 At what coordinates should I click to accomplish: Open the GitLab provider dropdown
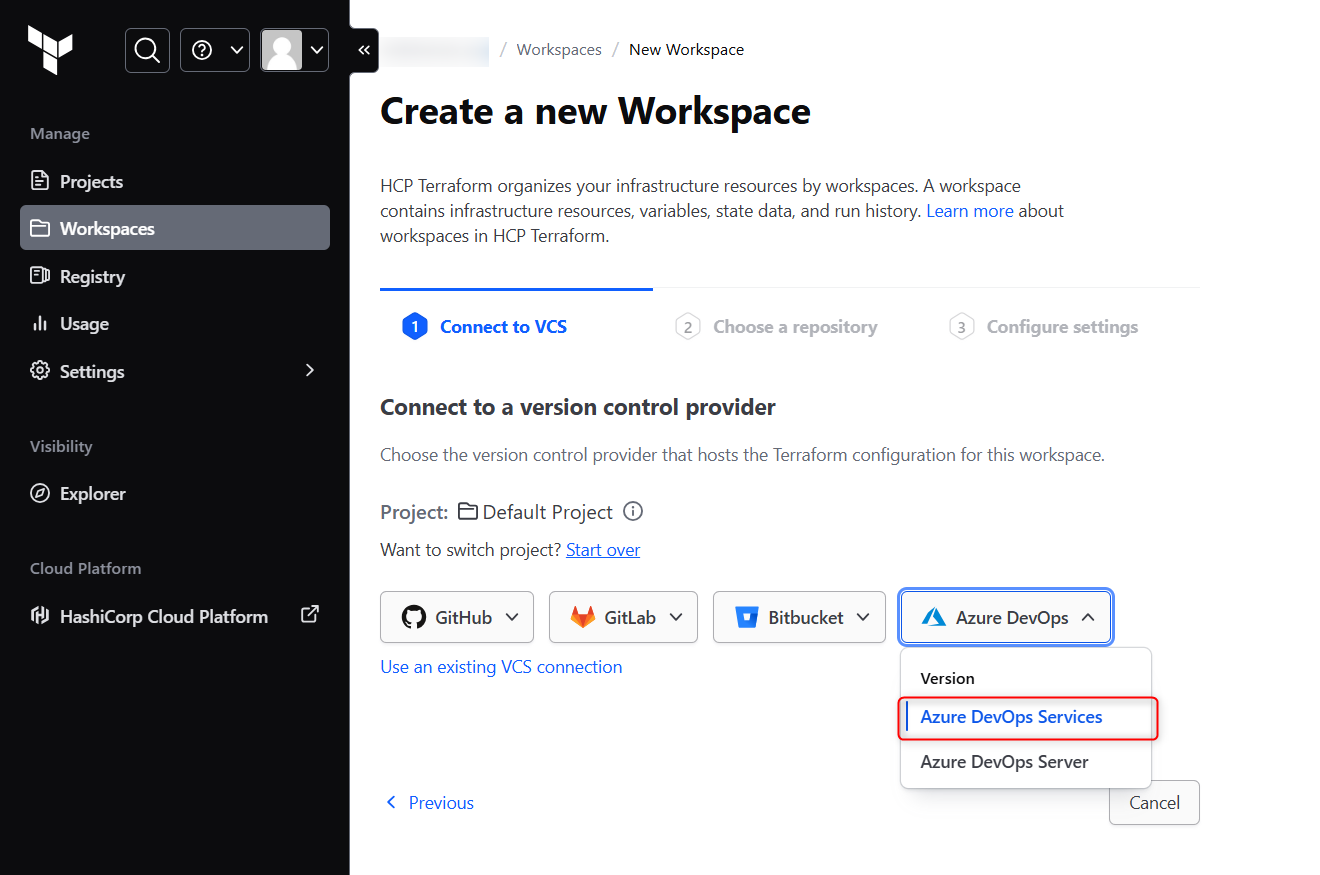point(623,617)
